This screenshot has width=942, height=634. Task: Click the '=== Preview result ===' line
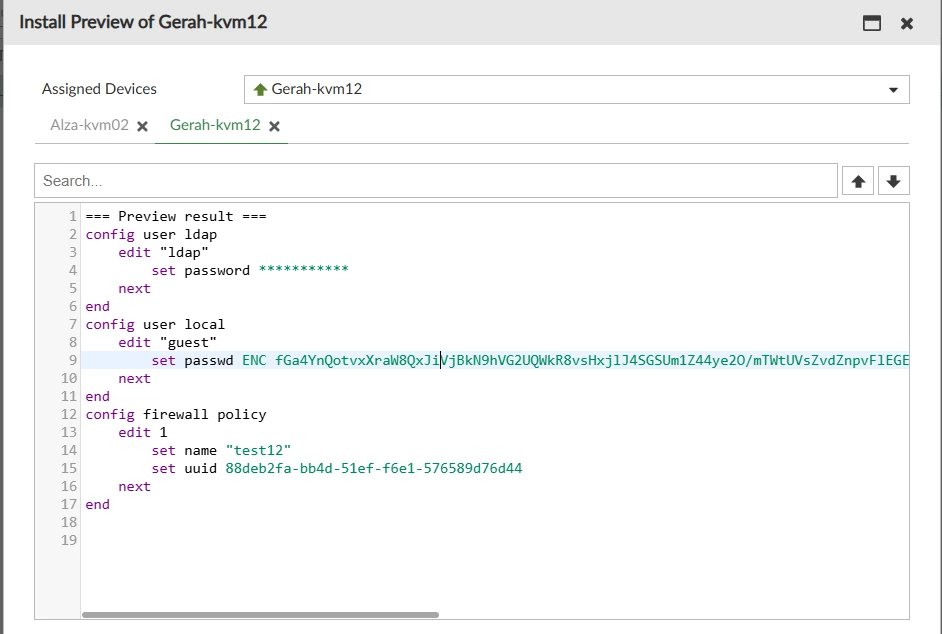(176, 216)
